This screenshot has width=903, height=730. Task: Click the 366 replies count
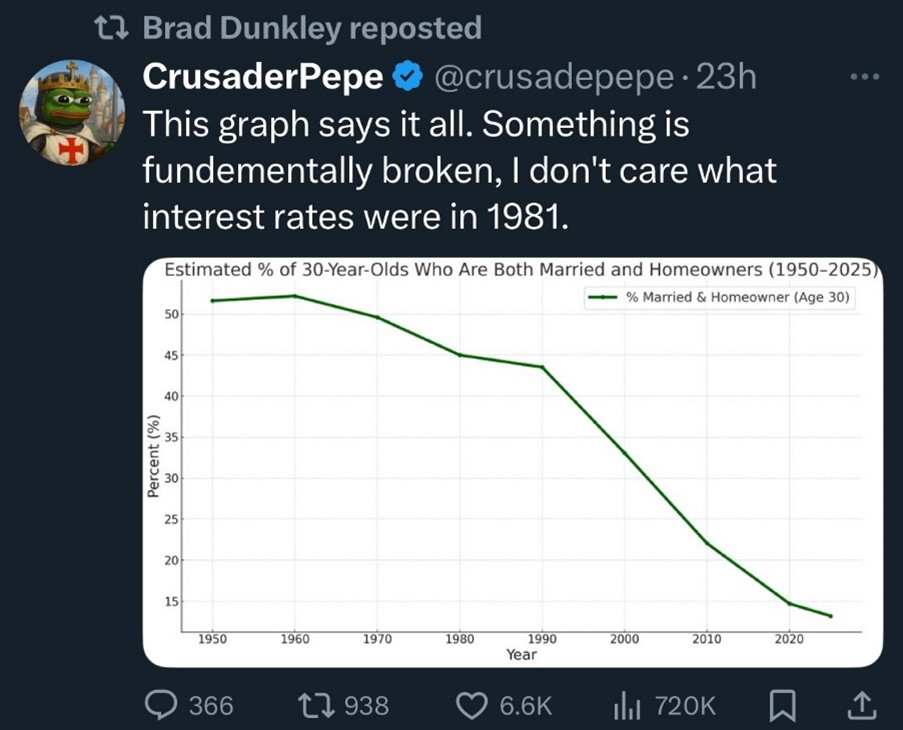[211, 706]
